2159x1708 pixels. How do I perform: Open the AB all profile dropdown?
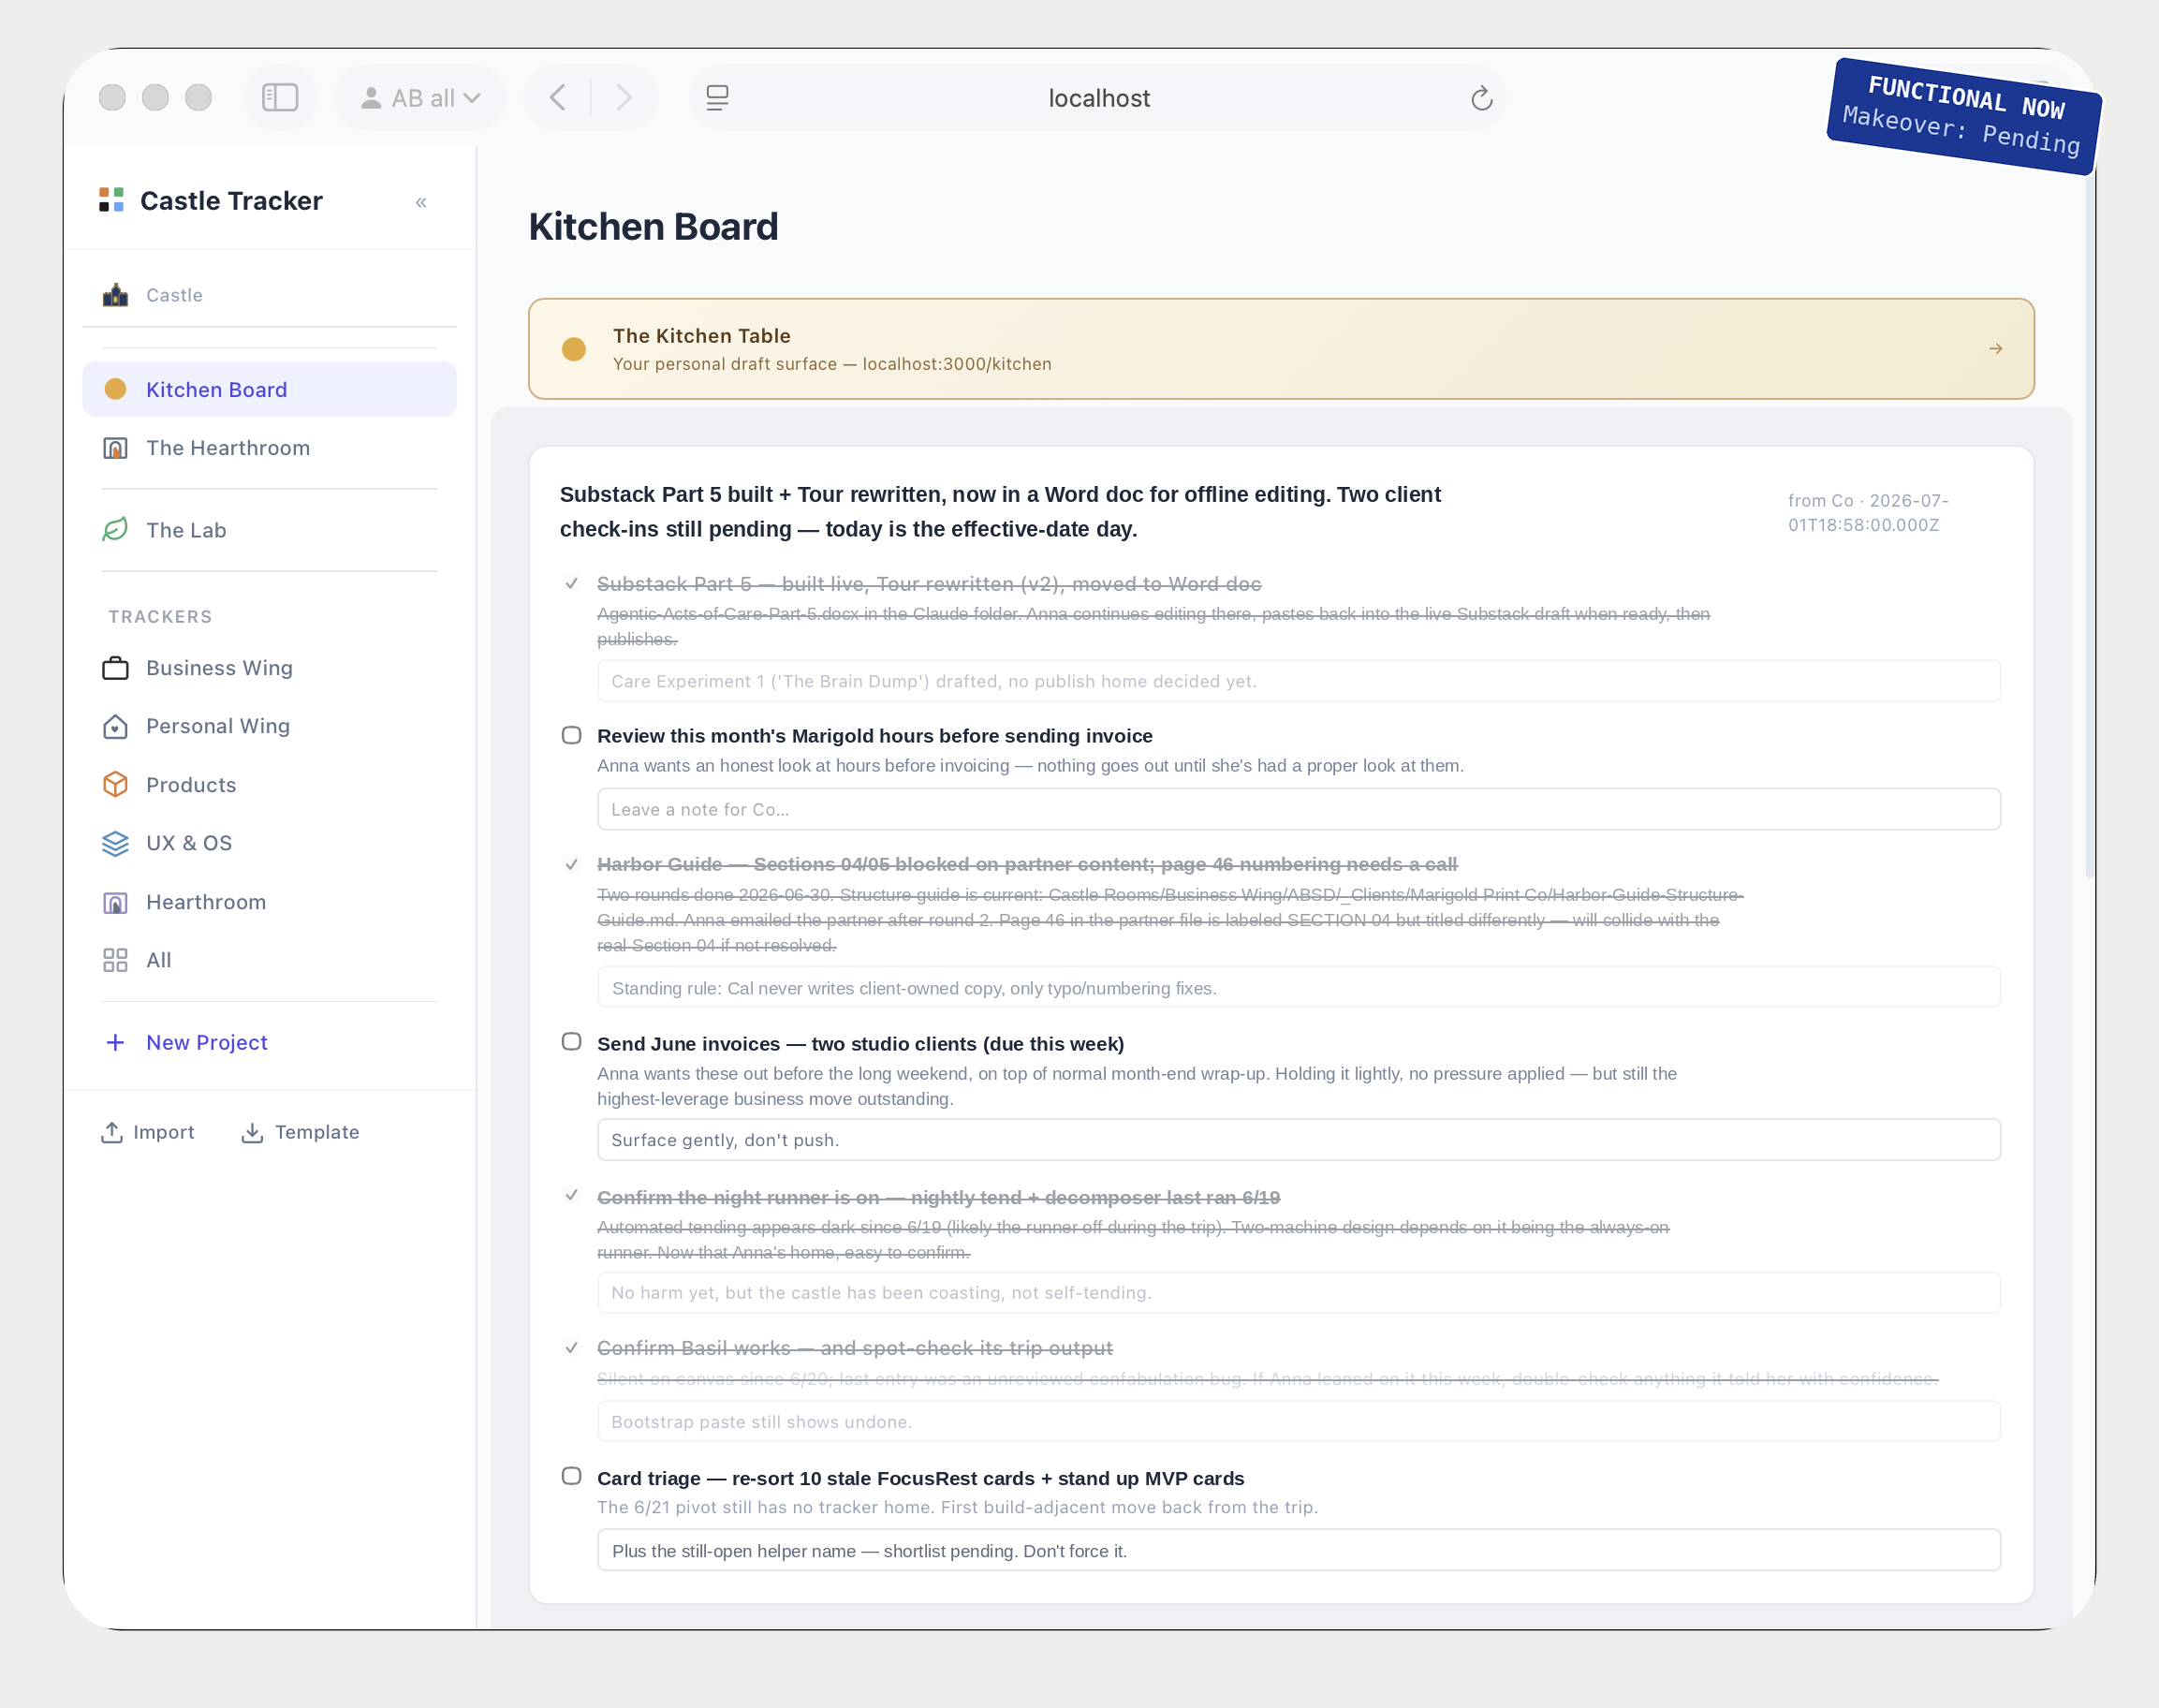pos(421,98)
